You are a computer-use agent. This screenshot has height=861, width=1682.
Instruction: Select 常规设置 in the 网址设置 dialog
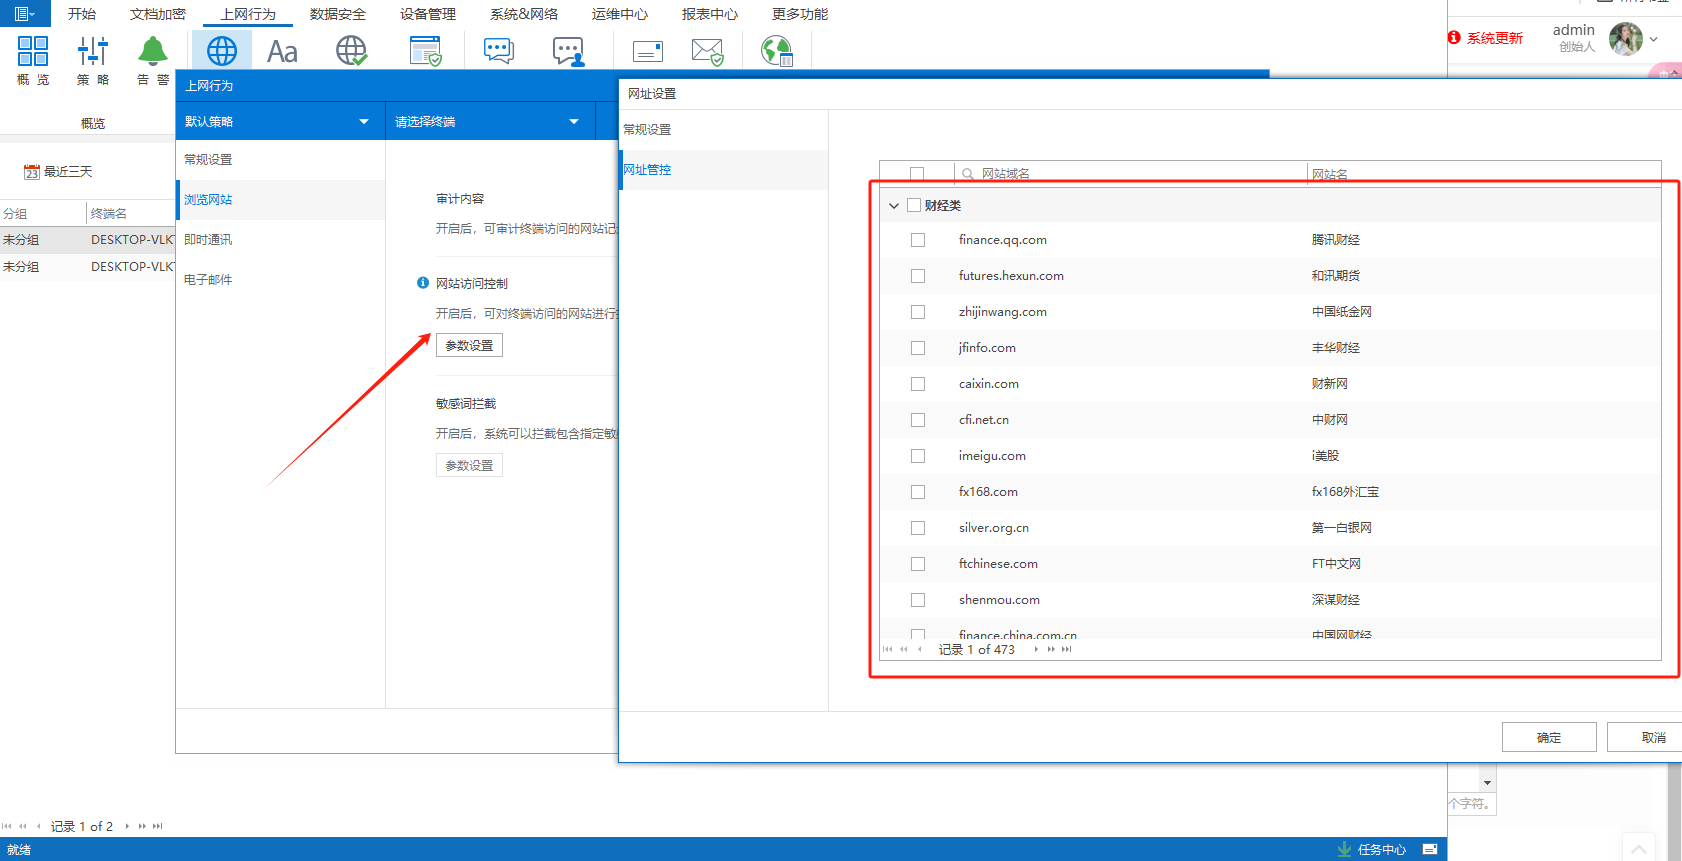pyautogui.click(x=648, y=130)
